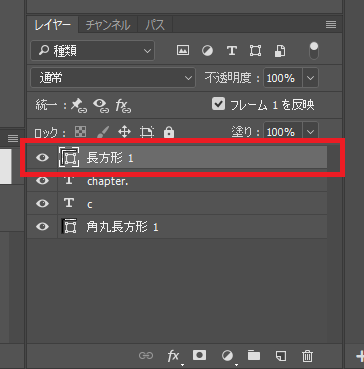Expand the 不透明度 opacity arrow
Image resolution: width=364 pixels, height=369 pixels.
click(310, 78)
